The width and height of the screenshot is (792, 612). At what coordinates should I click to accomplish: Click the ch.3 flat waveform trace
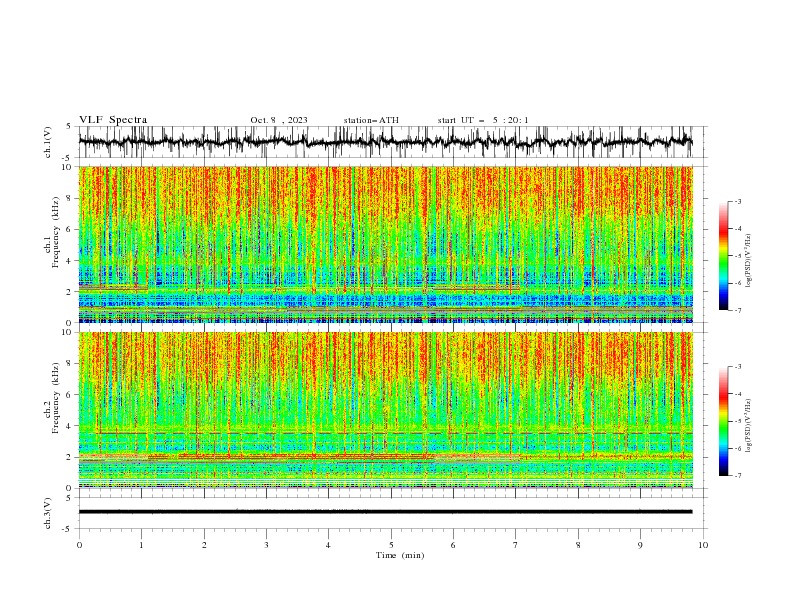coord(385,512)
